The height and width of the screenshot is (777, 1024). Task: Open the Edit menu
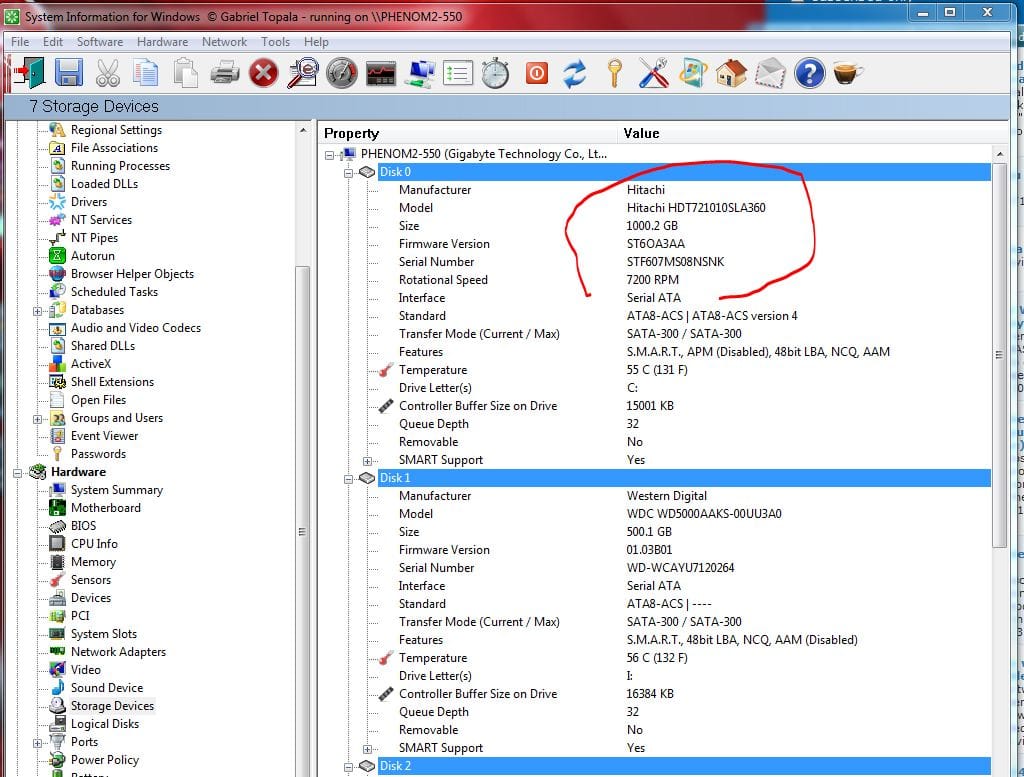(x=53, y=42)
